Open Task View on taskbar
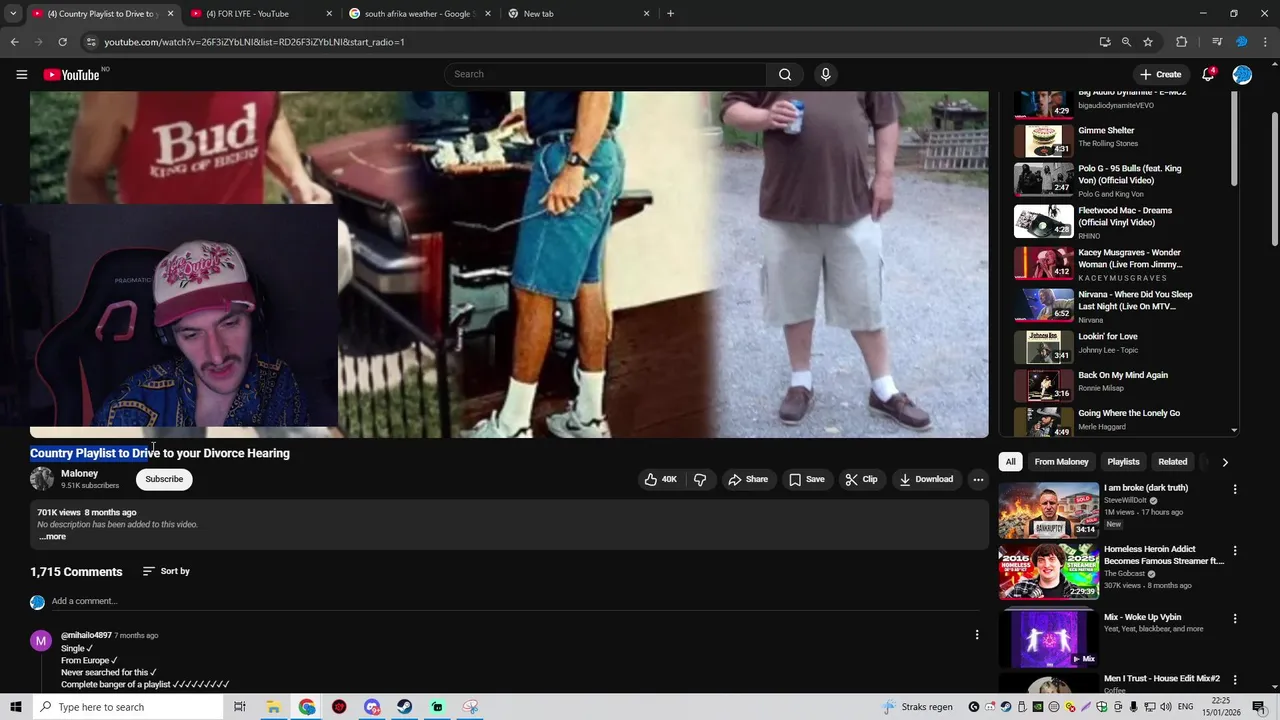Viewport: 1280px width, 720px height. pyautogui.click(x=240, y=707)
